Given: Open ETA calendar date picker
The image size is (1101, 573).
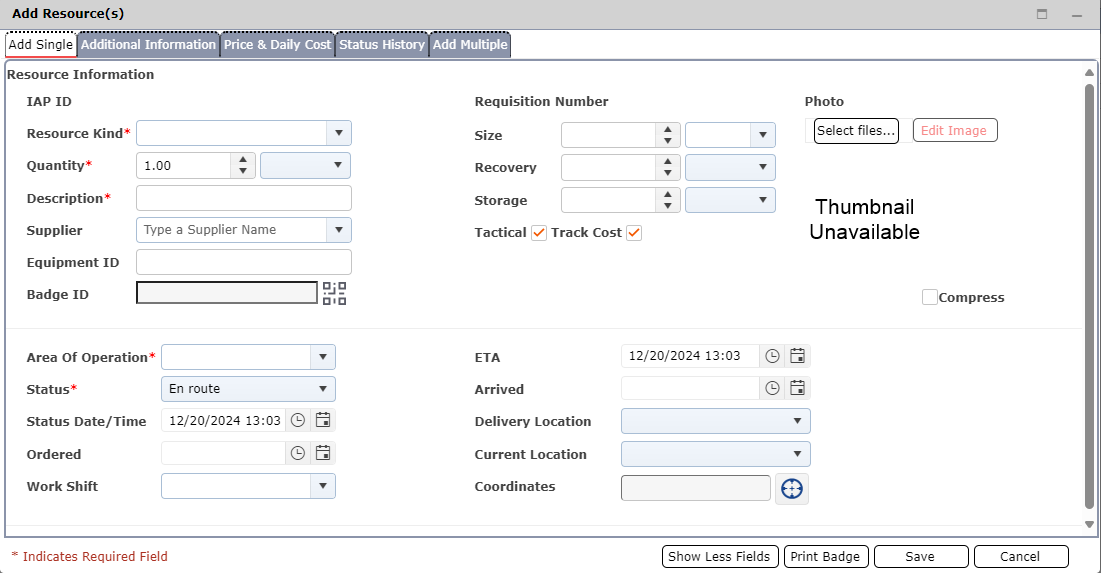Looking at the screenshot, I should 797,356.
